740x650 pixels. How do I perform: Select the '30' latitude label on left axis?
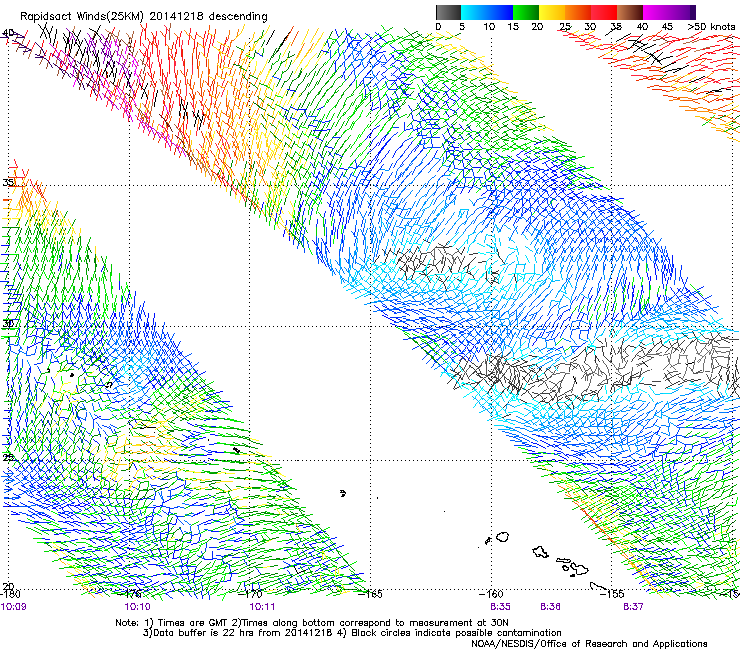8,324
